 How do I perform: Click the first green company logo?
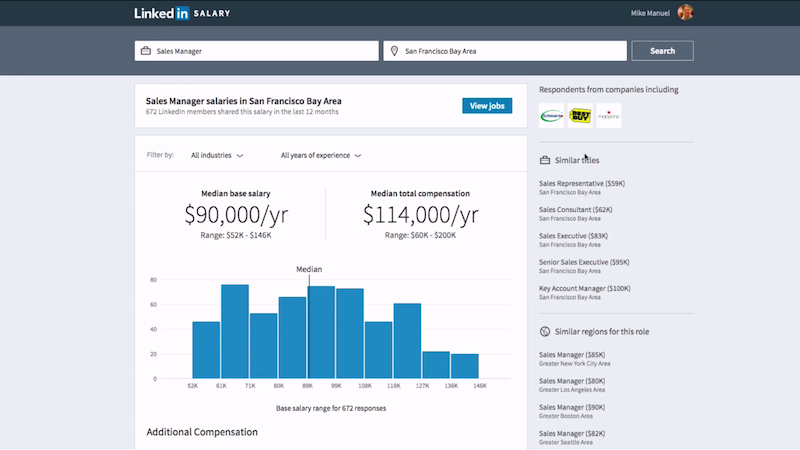[x=552, y=116]
